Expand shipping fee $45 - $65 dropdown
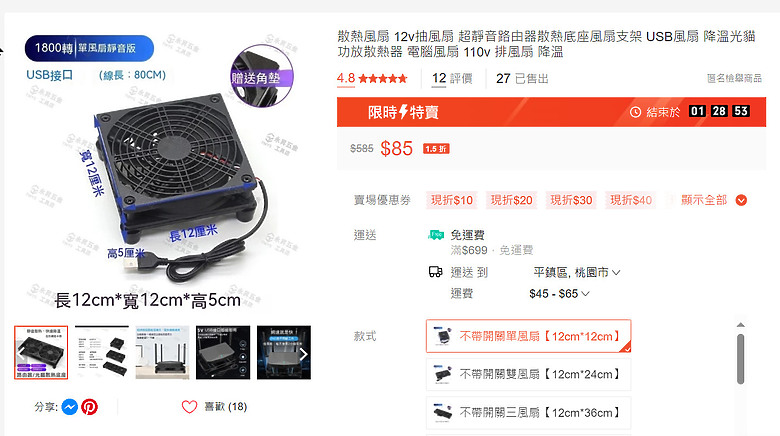Viewport: 780px width, 436px height. tap(559, 294)
